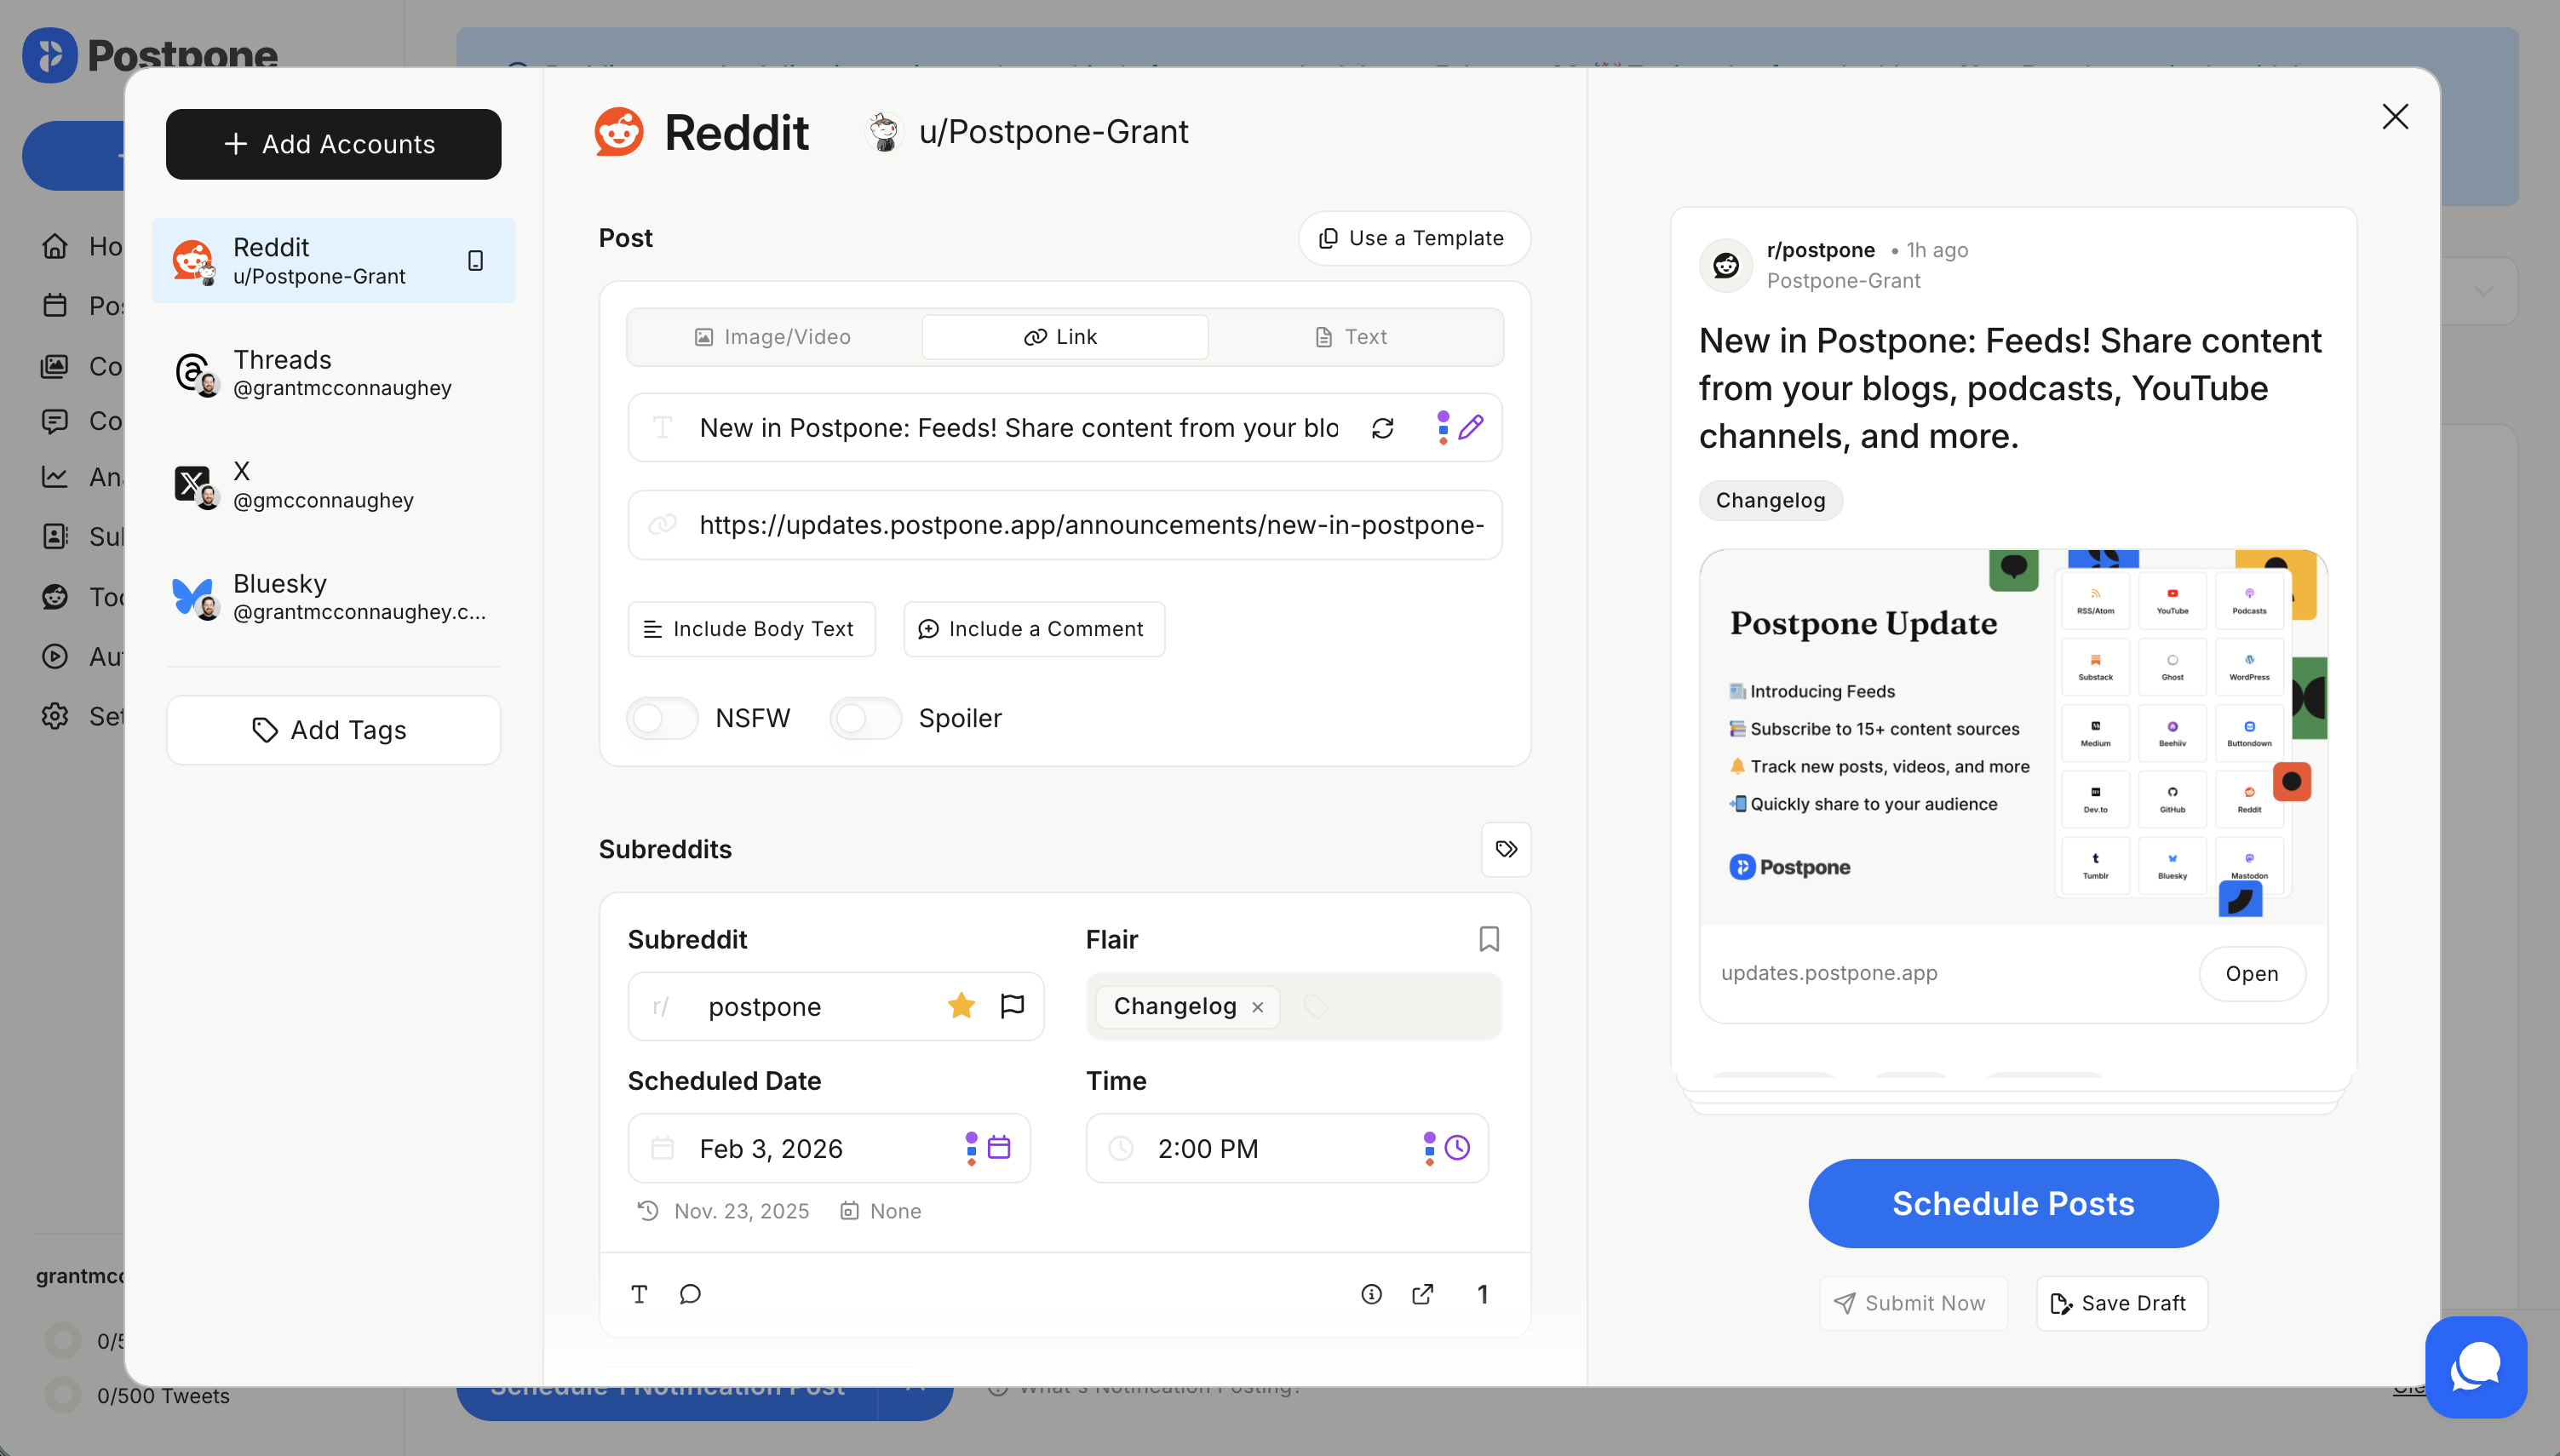This screenshot has width=2560, height=1456.
Task: Switch to the Image/Video post tab
Action: click(773, 337)
